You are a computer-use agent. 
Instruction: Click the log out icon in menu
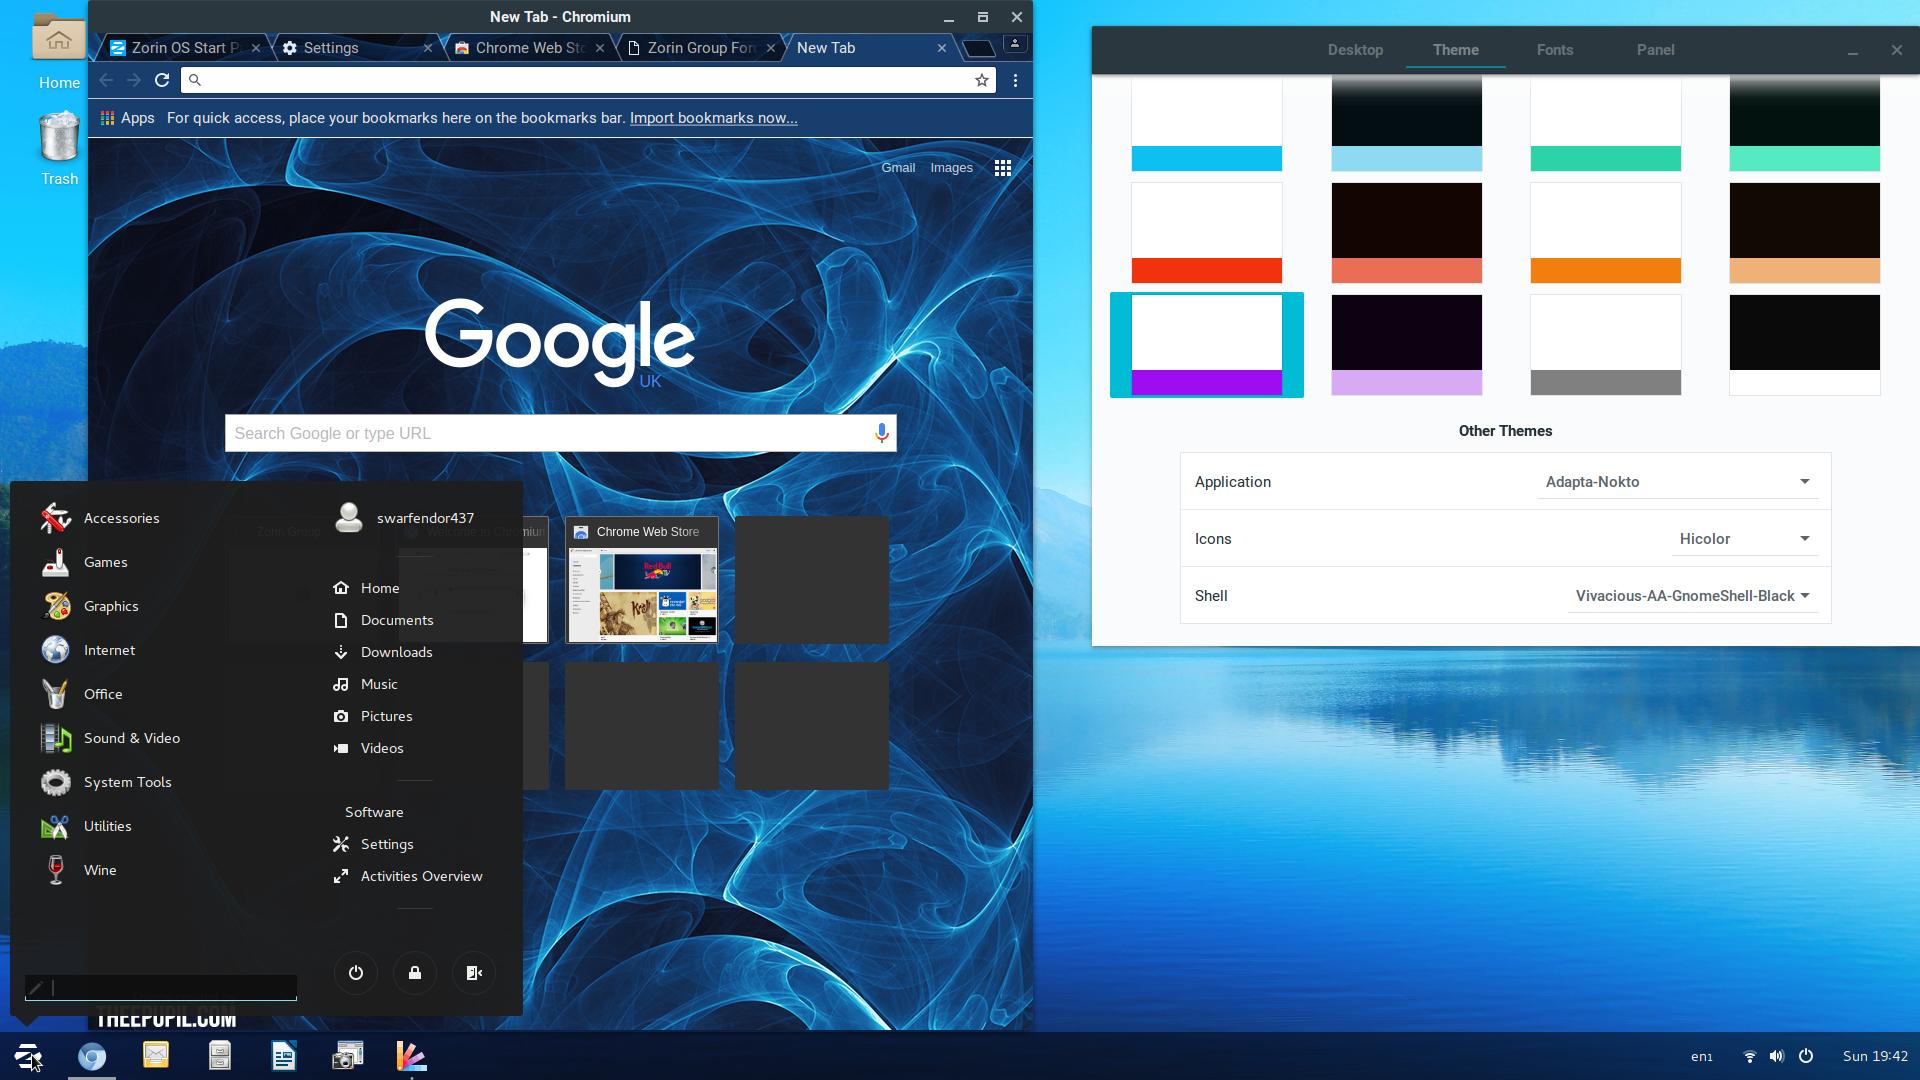pos(474,973)
